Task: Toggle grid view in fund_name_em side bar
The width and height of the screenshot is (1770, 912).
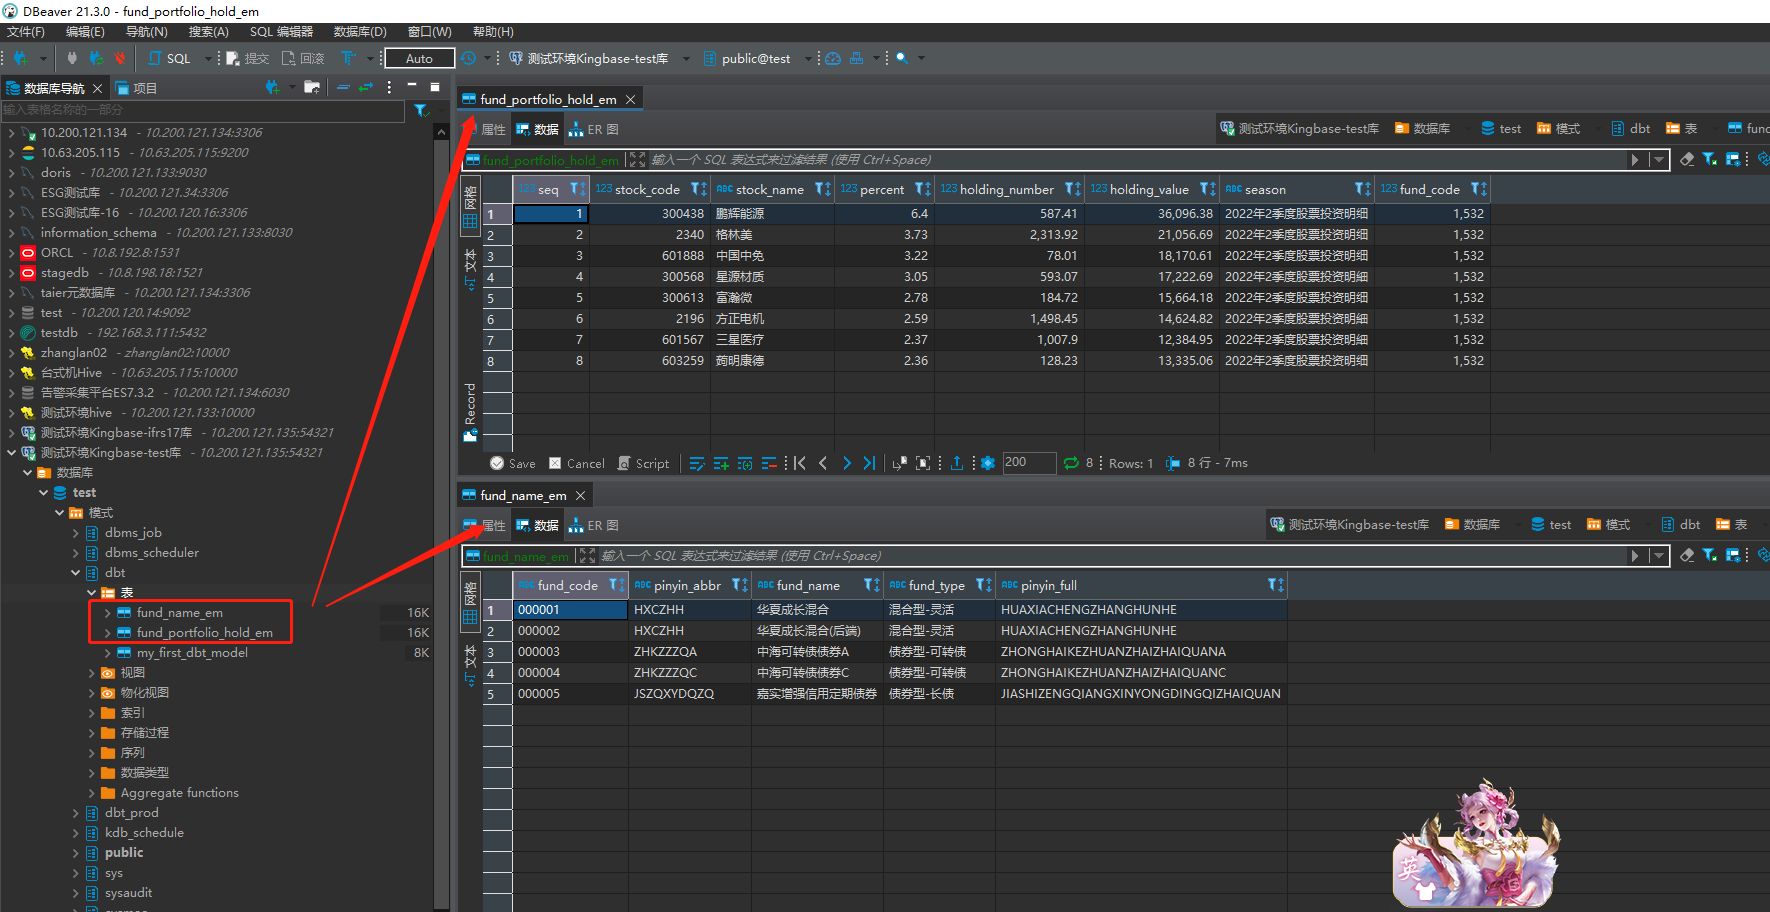Action: (x=470, y=604)
